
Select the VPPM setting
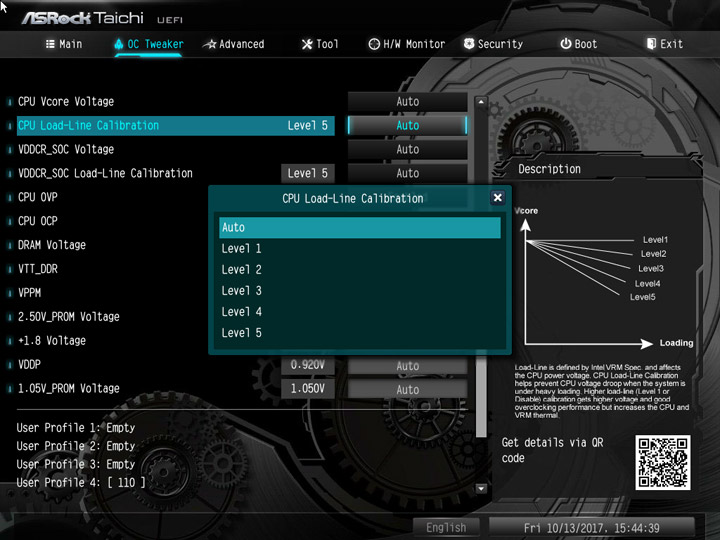click(29, 292)
